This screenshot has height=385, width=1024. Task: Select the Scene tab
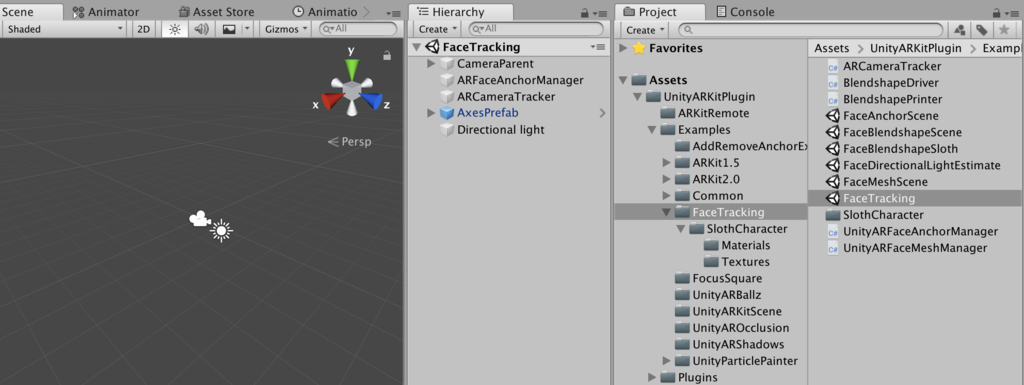[x=30, y=12]
